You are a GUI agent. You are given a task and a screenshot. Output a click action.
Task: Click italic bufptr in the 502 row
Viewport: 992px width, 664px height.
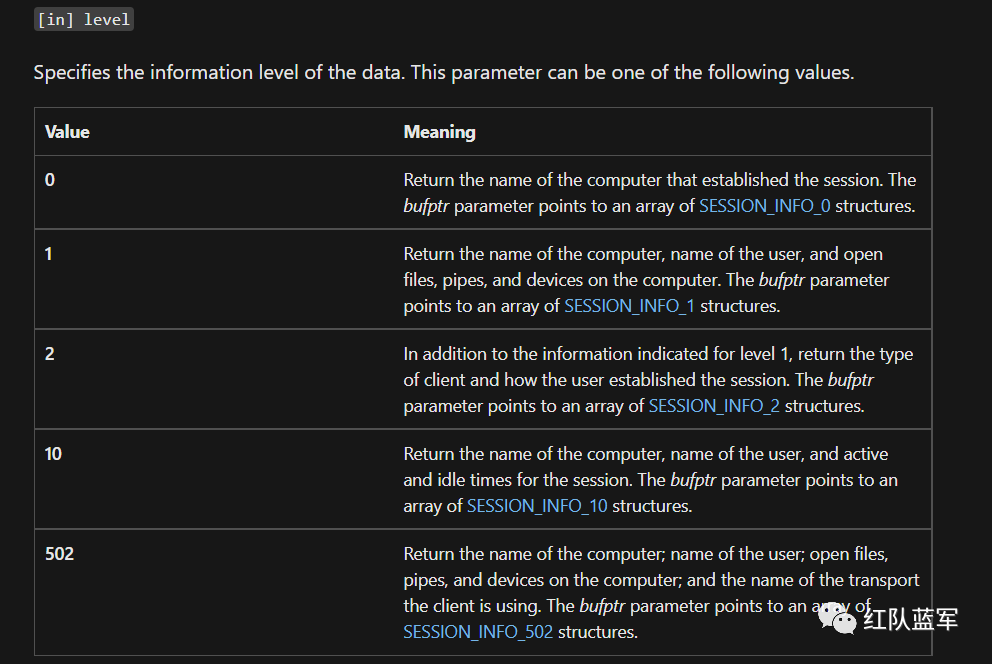pos(602,606)
